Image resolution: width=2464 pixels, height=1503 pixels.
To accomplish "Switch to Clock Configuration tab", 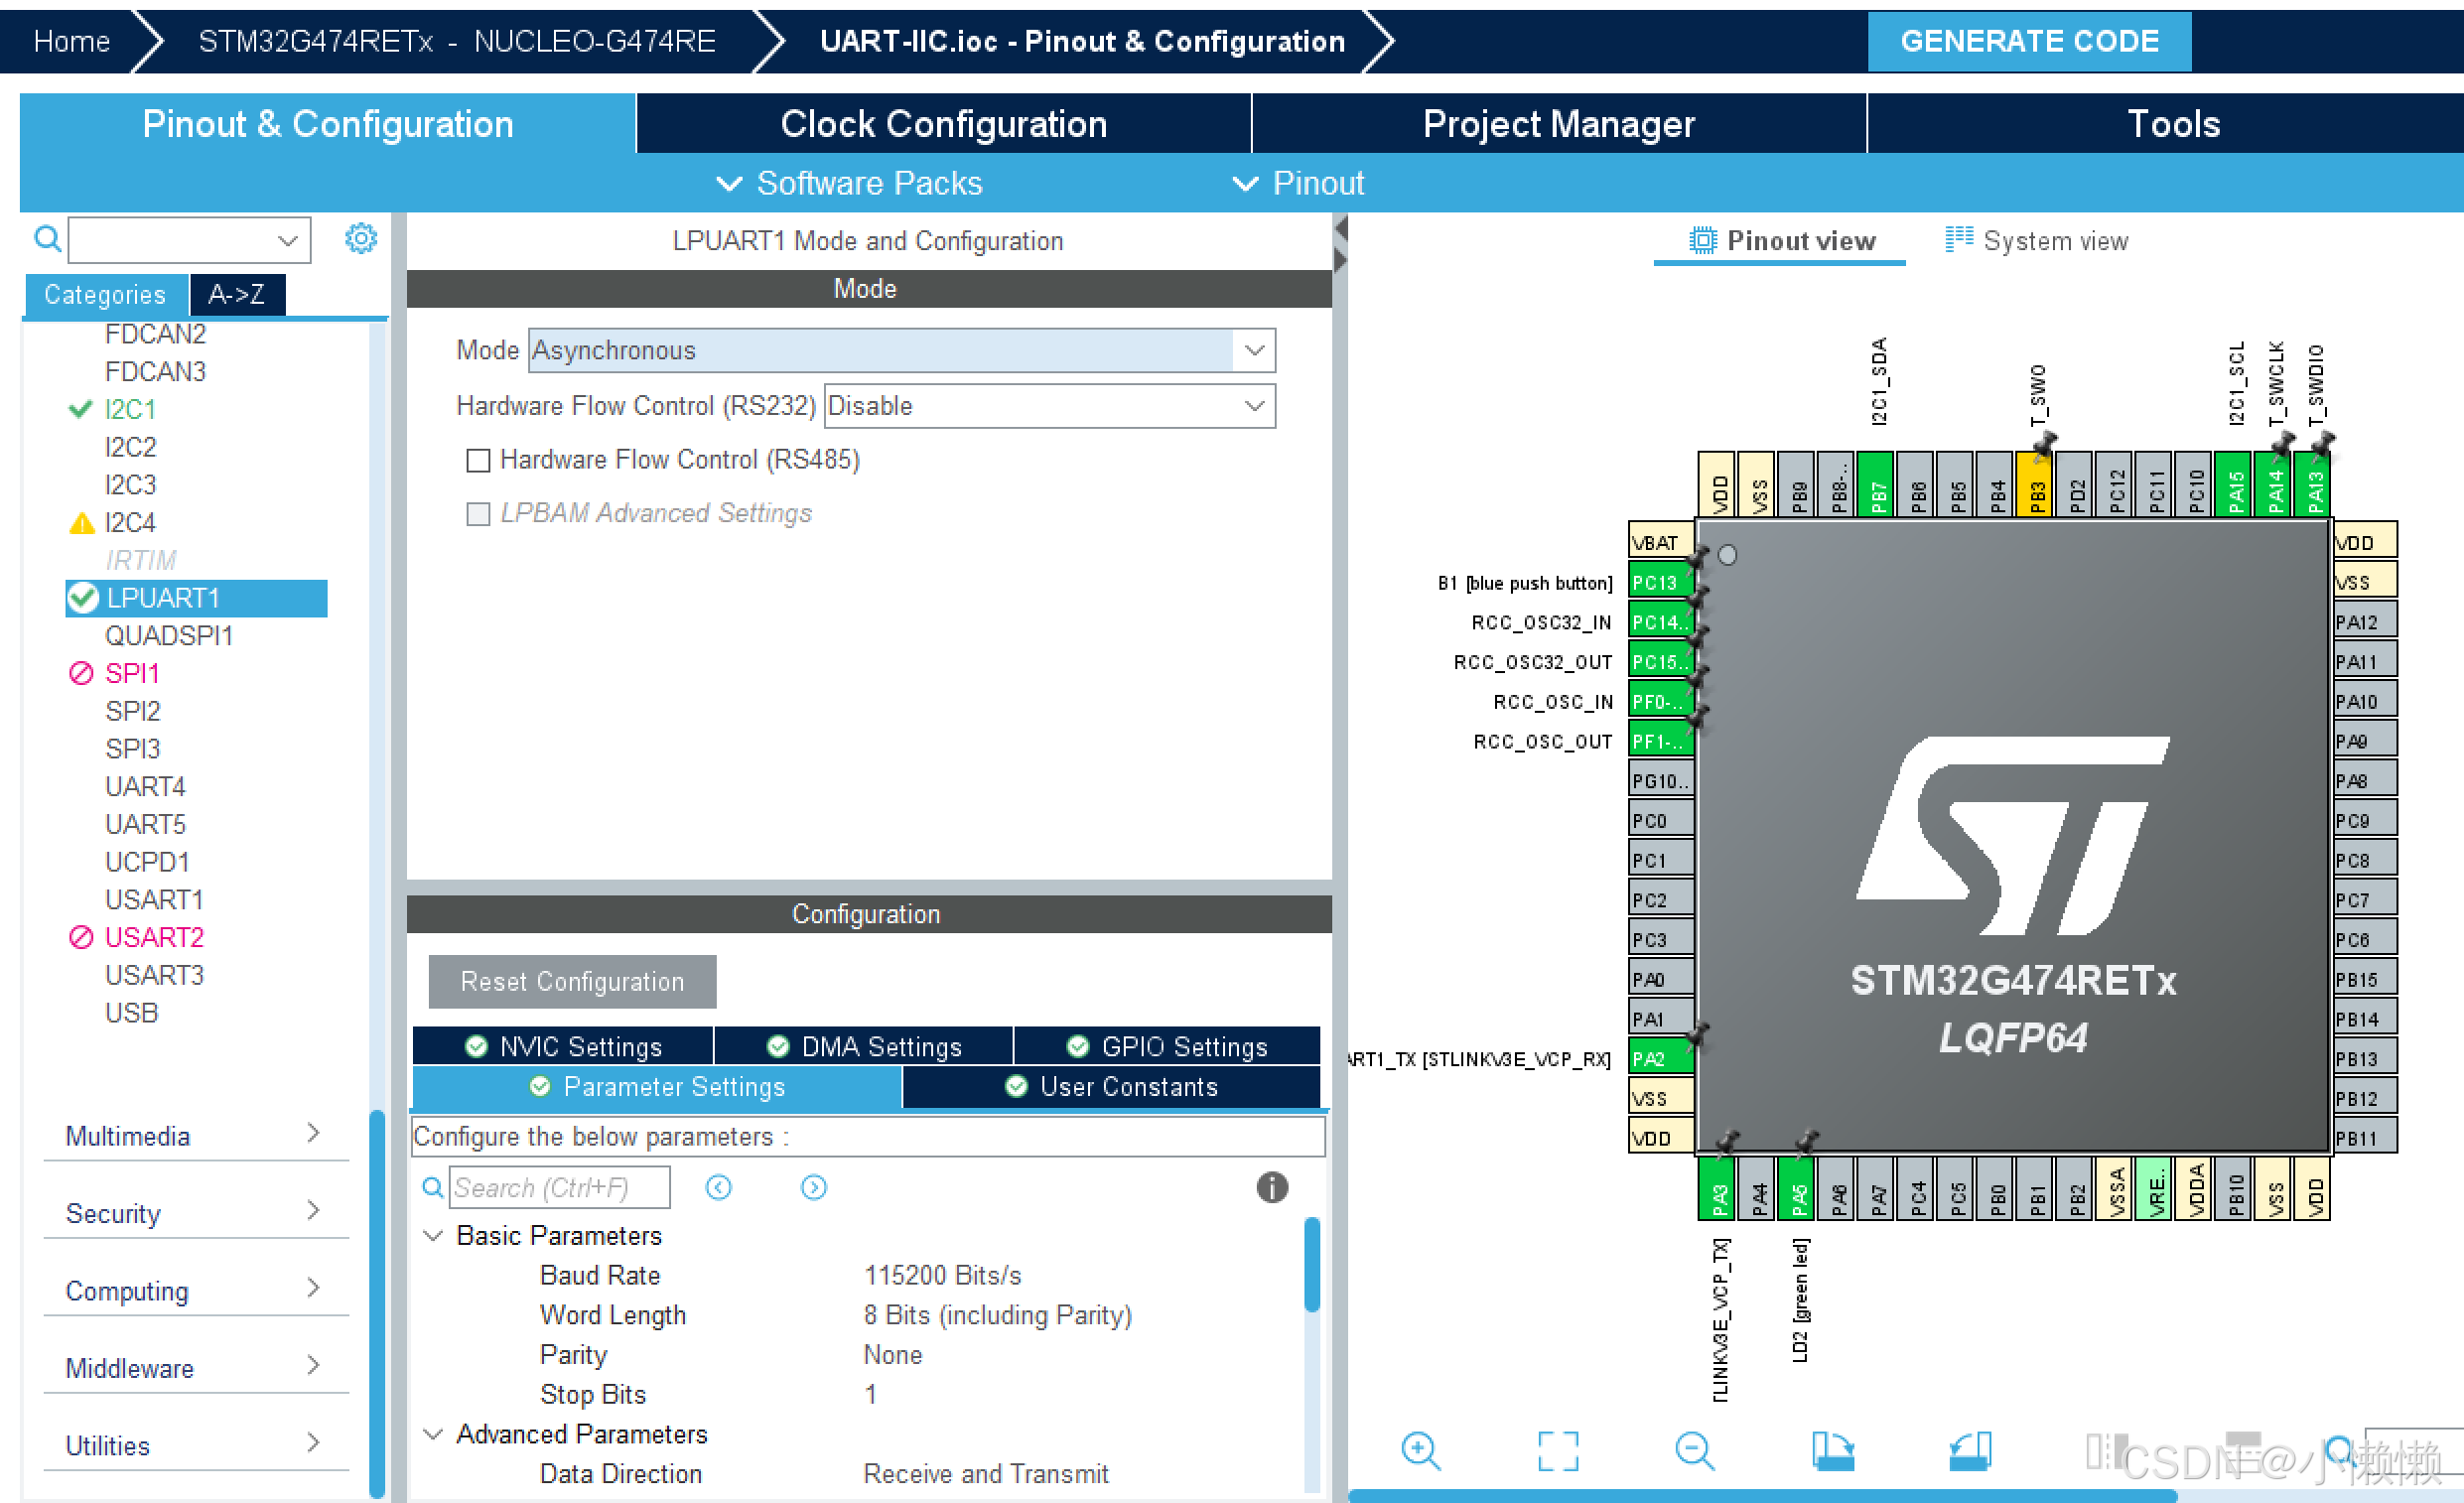I will click(943, 124).
